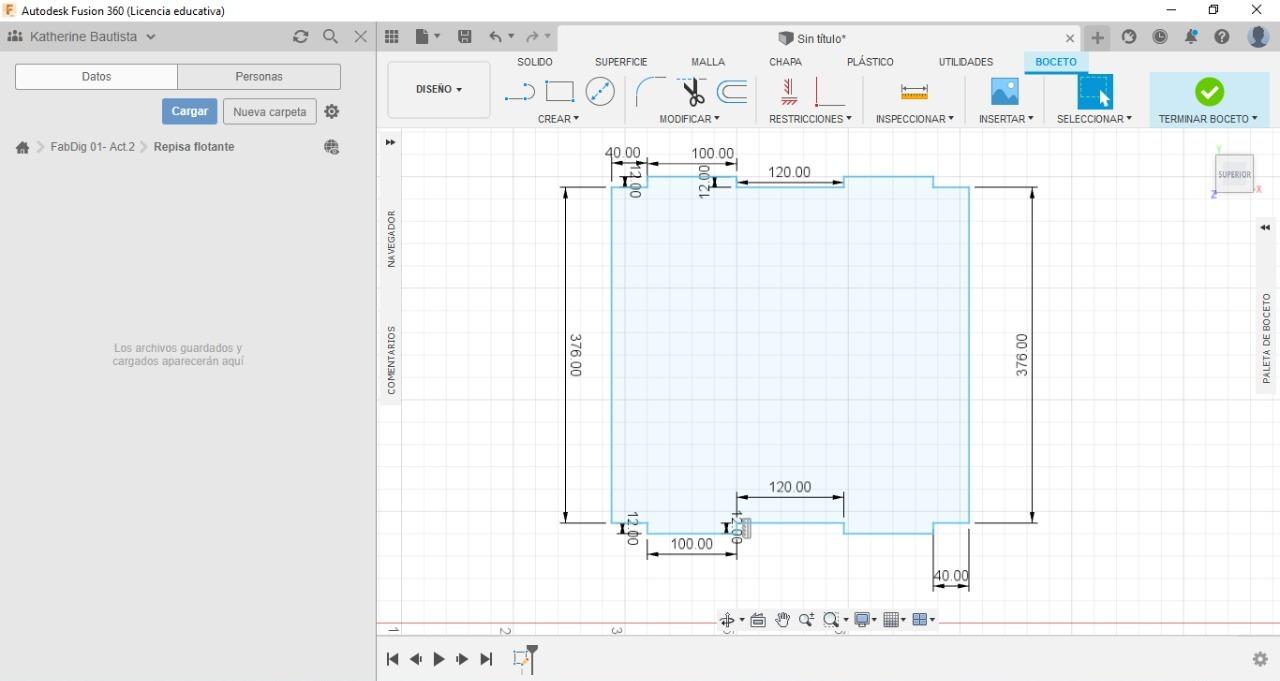Expand the Inspeccionar dropdown
This screenshot has height=681, width=1280.
point(915,119)
